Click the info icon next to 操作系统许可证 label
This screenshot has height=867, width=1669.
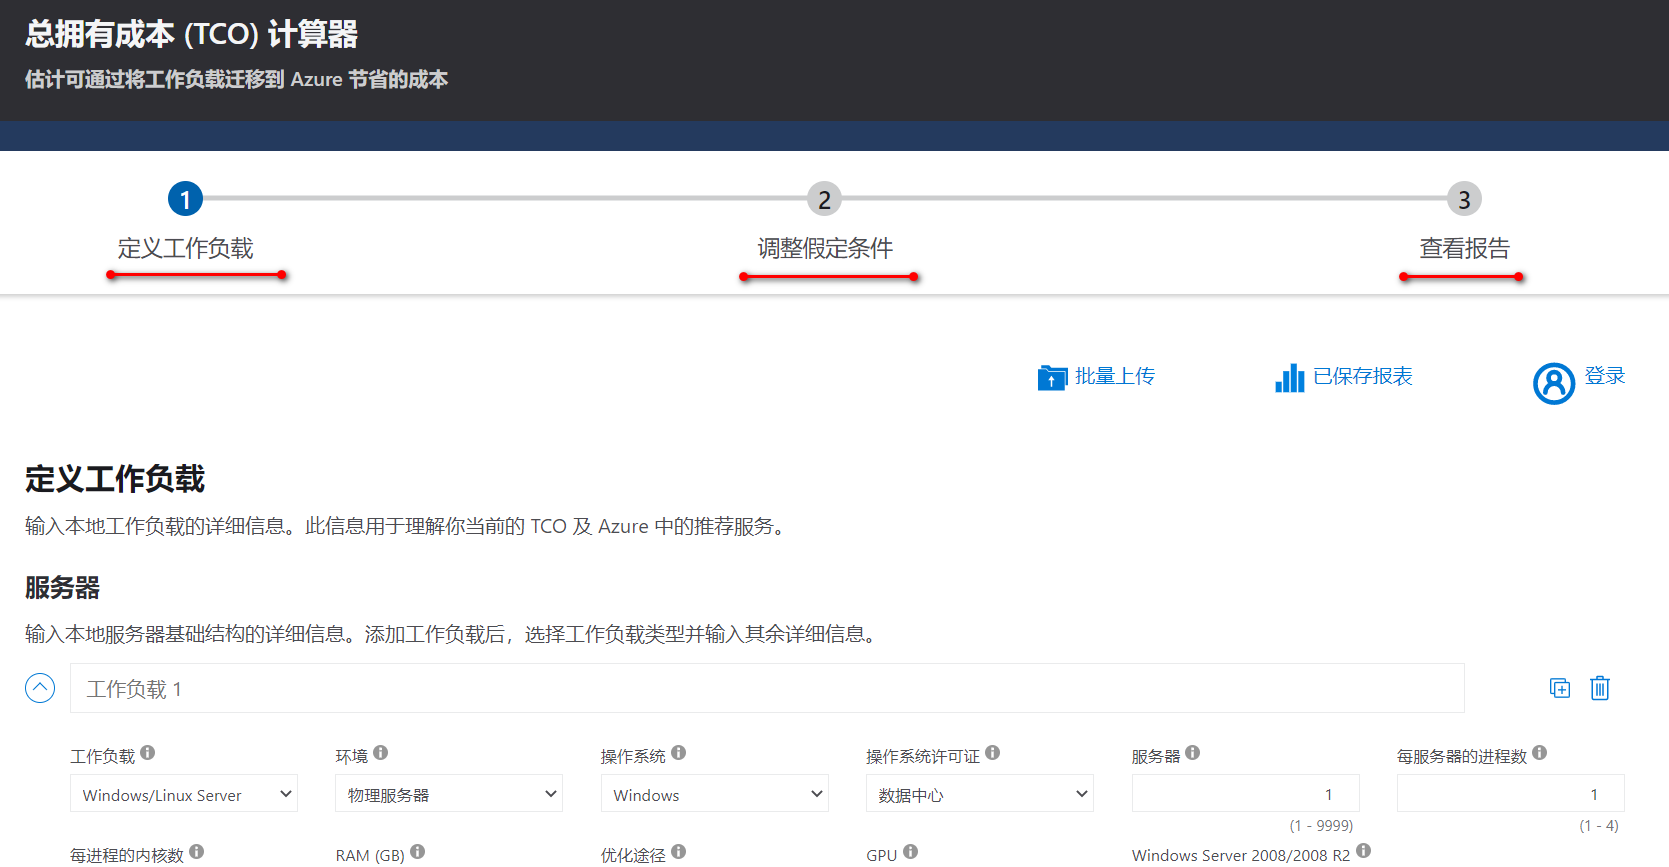click(993, 753)
